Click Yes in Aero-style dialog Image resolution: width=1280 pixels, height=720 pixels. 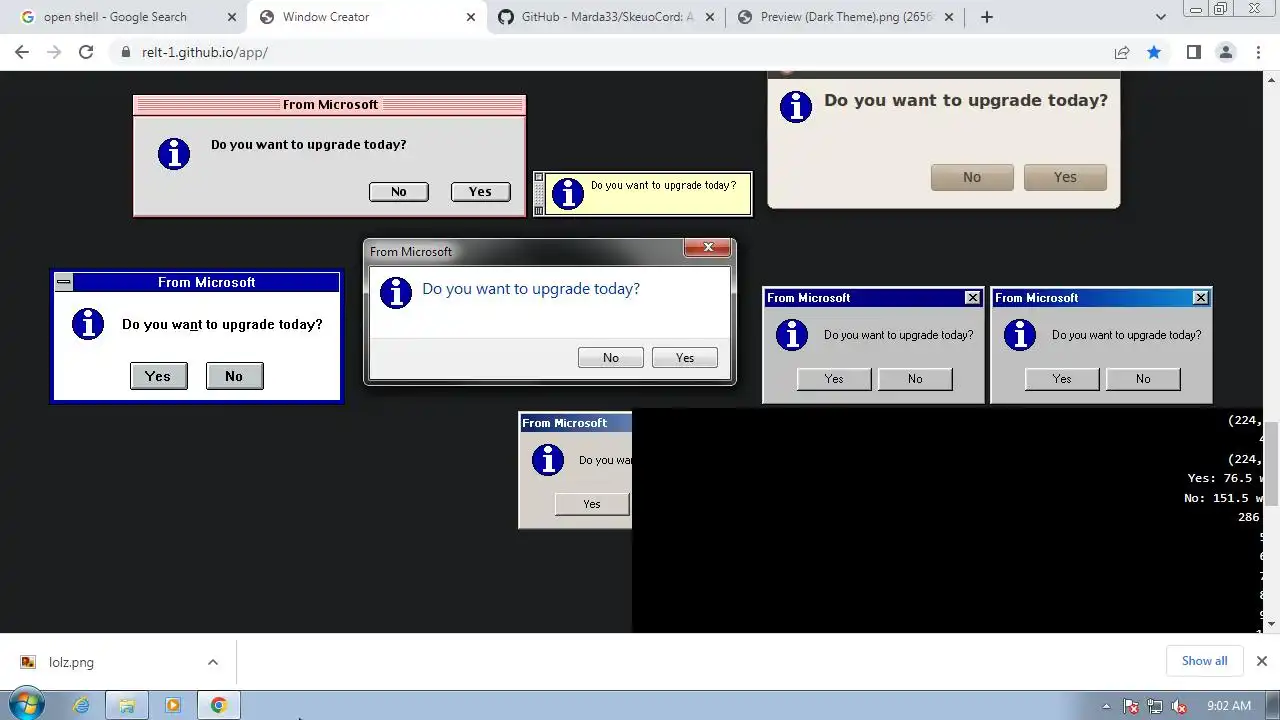pyautogui.click(x=685, y=358)
